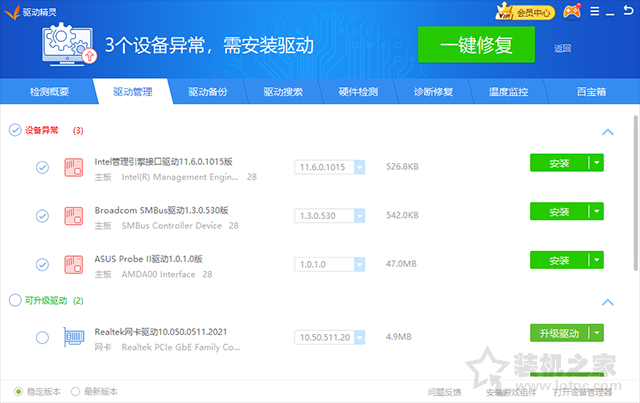Click the SMBus Controller Device description
Viewport: 640px width, 403px height.
(172, 226)
